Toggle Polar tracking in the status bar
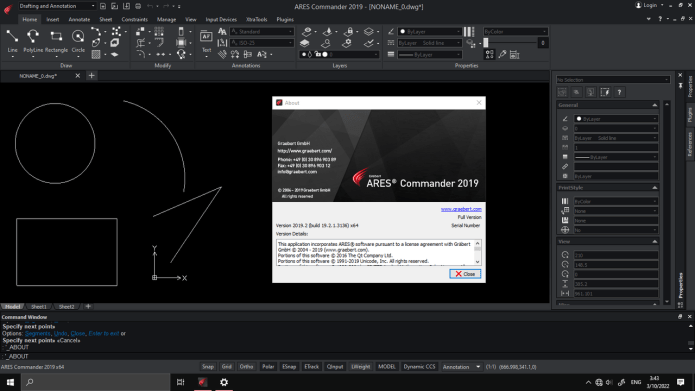The image size is (695, 391). point(268,367)
